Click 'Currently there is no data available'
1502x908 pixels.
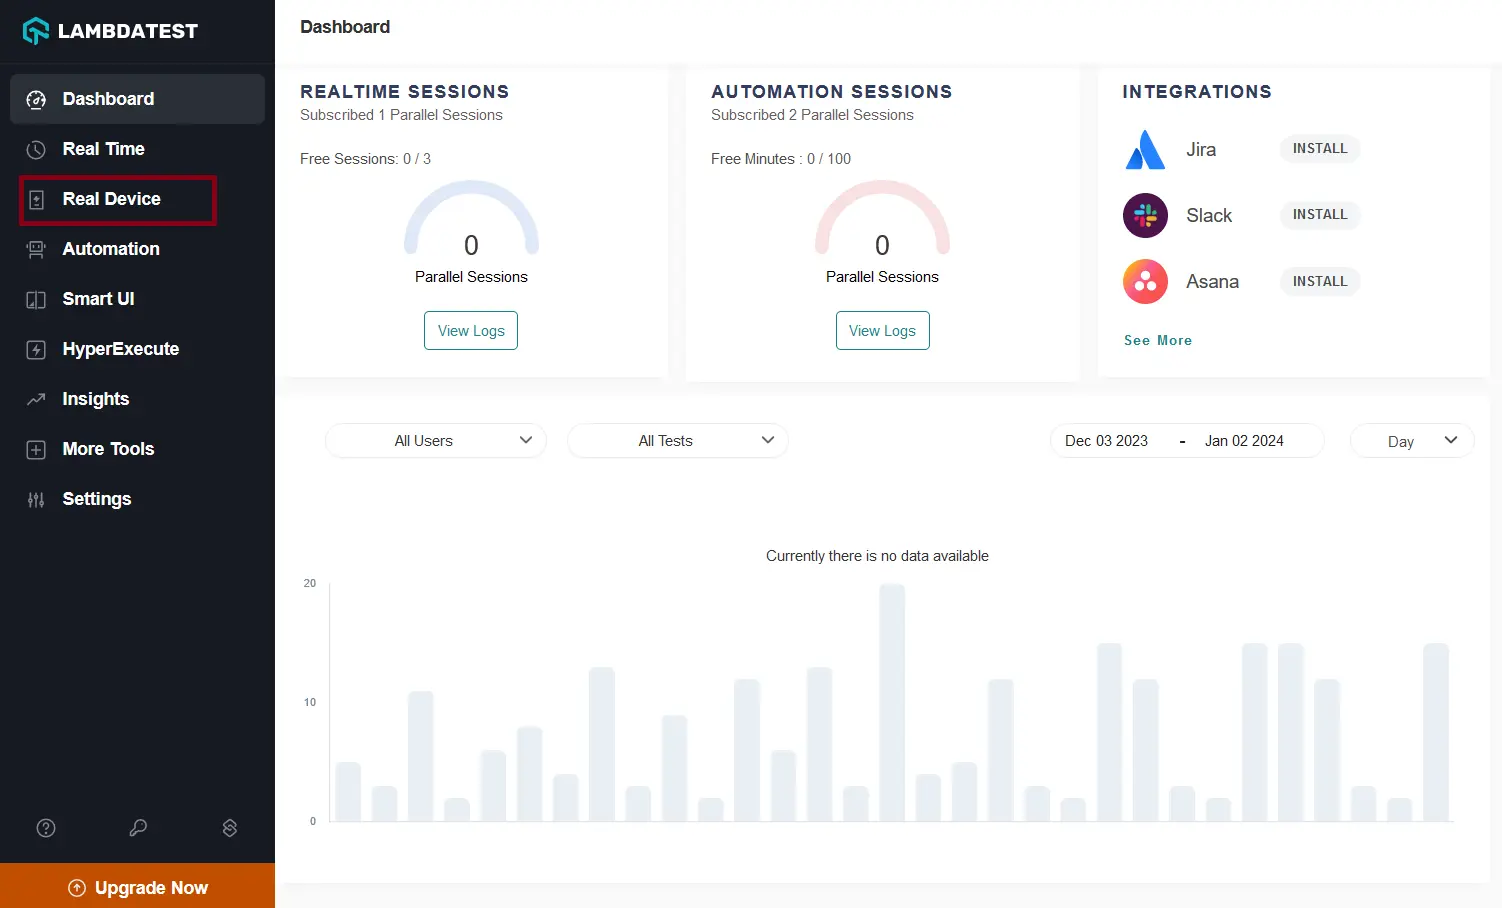tap(877, 556)
